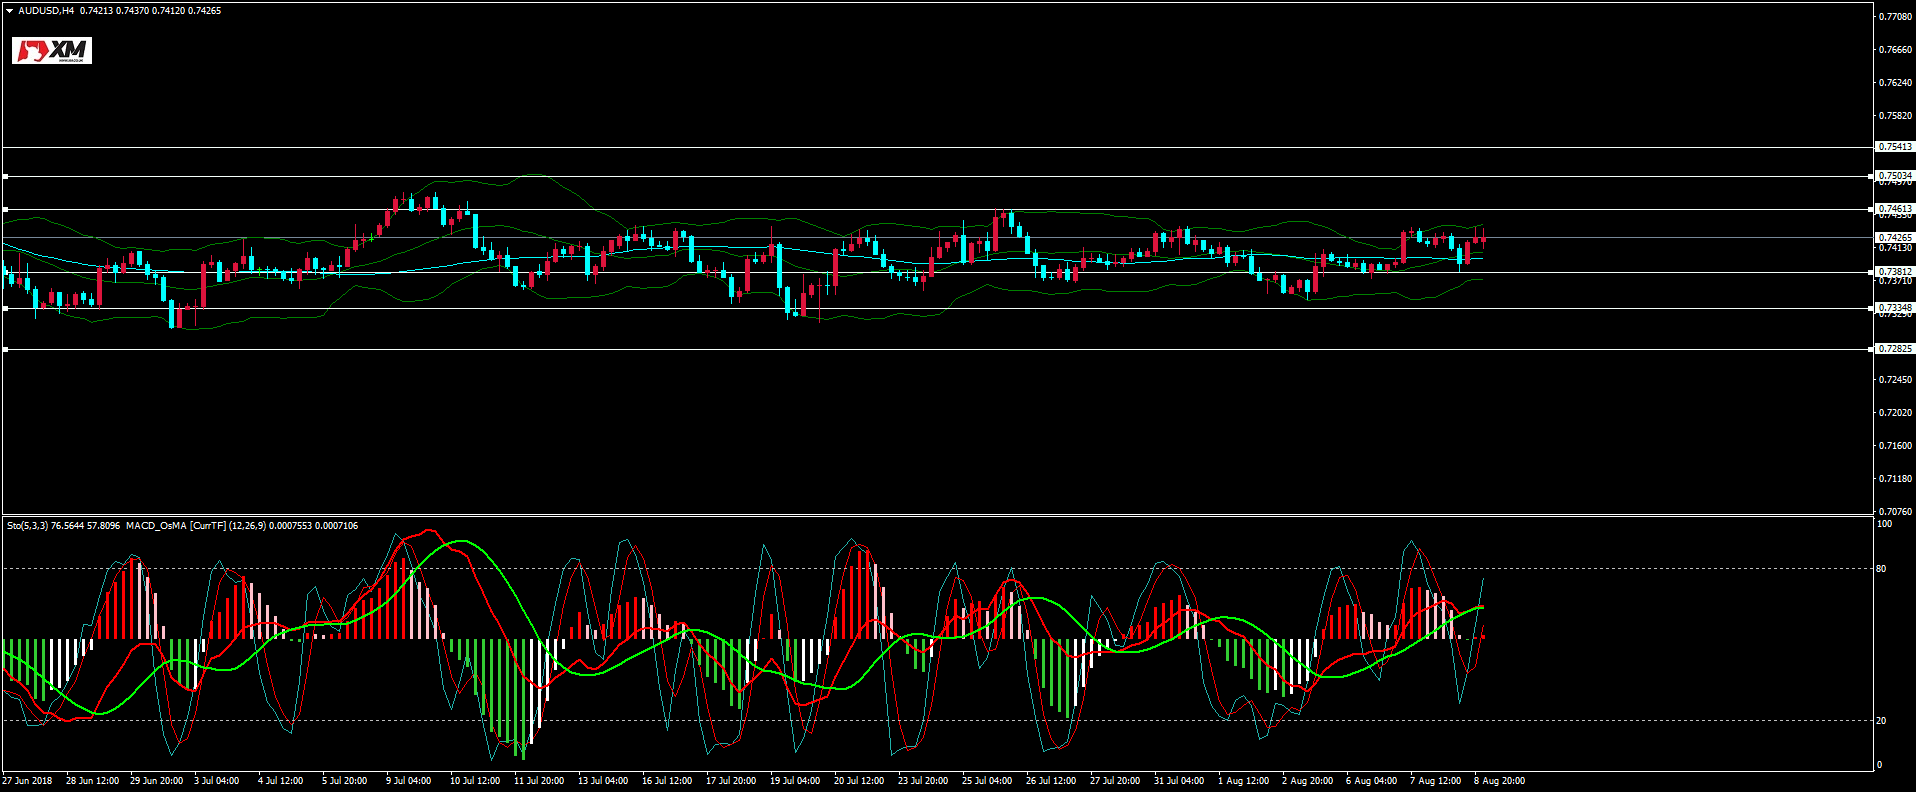Click the 1 Aug 12:00 time axis label
This screenshot has width=1916, height=792.
coord(1243,781)
